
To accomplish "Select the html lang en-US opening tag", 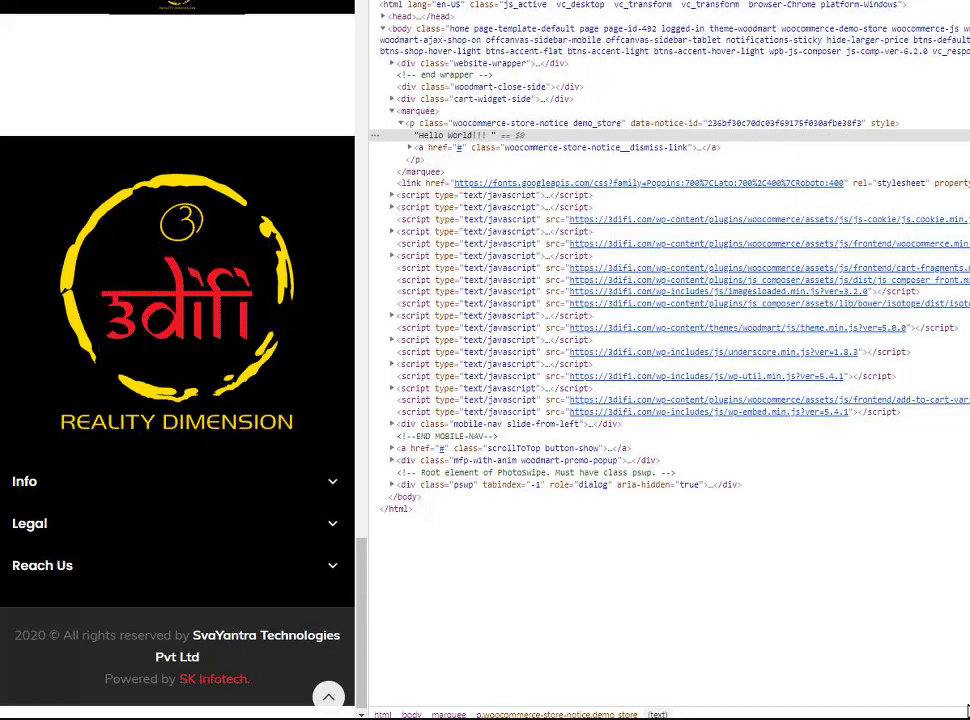I will pyautogui.click(x=643, y=4).
